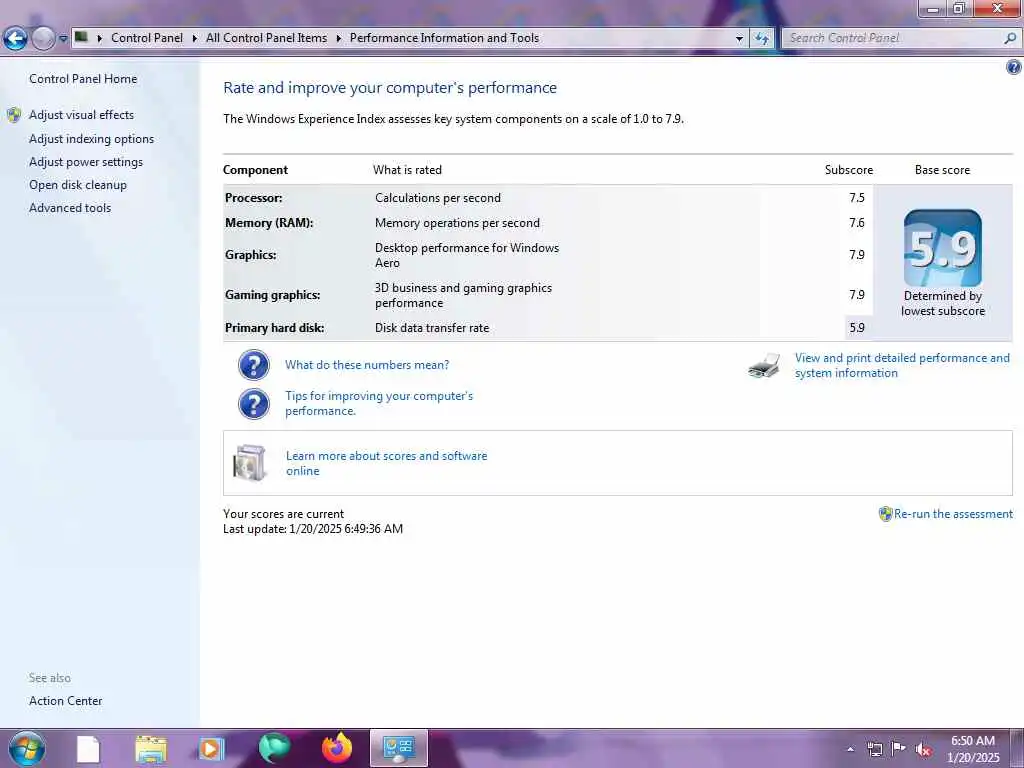Select Control Panel in the breadcrumb
The width and height of the screenshot is (1024, 768).
click(147, 38)
